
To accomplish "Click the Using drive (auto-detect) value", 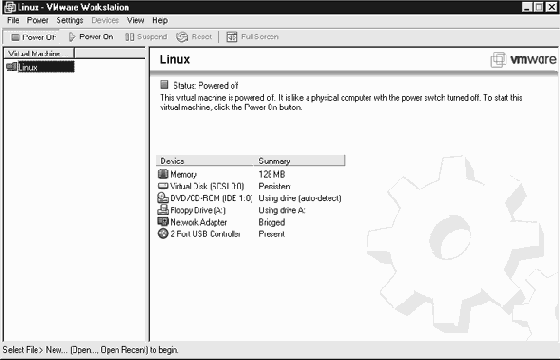I will (x=300, y=198).
